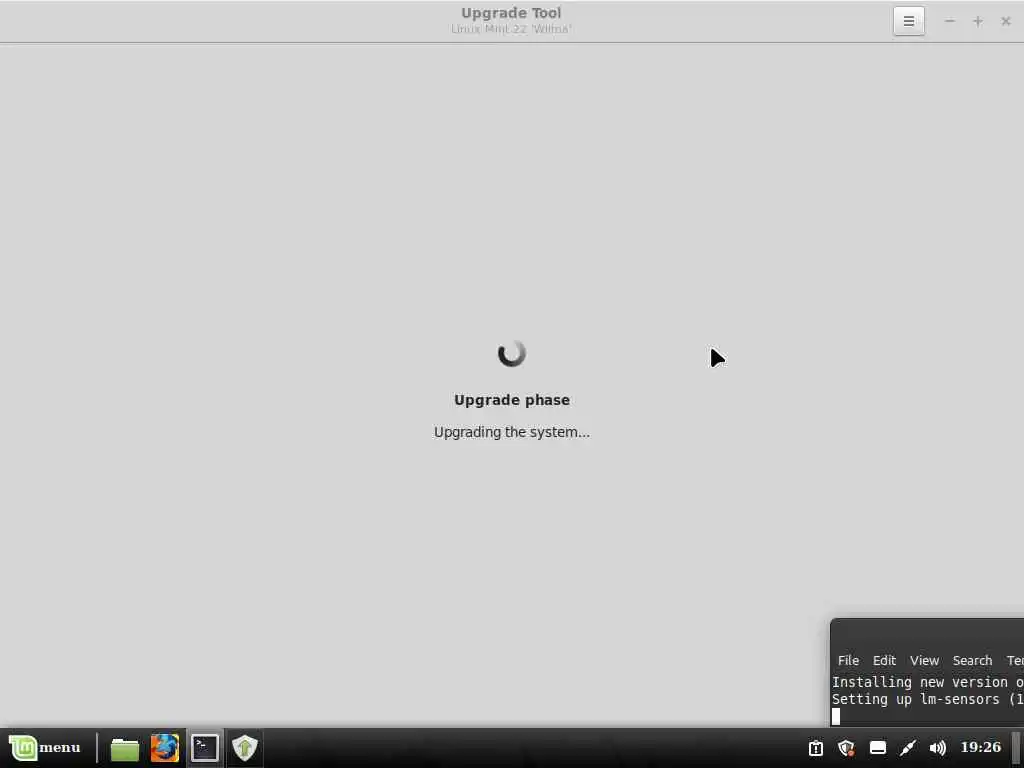Launch the file manager folder icon
The width and height of the screenshot is (1024, 768).
[124, 748]
